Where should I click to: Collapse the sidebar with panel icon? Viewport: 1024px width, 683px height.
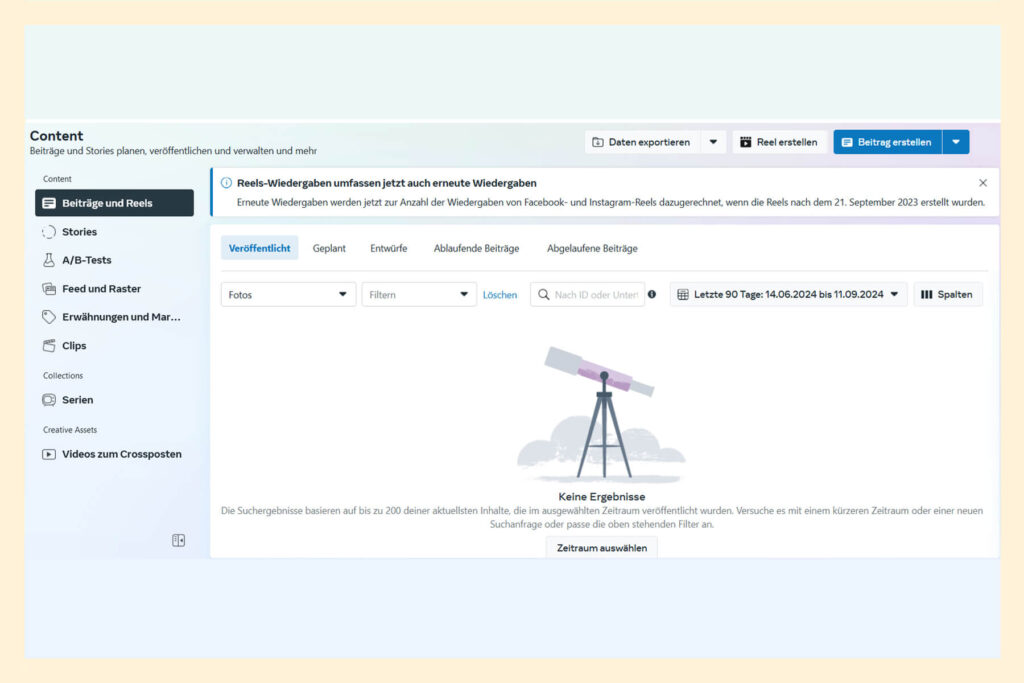[x=178, y=540]
